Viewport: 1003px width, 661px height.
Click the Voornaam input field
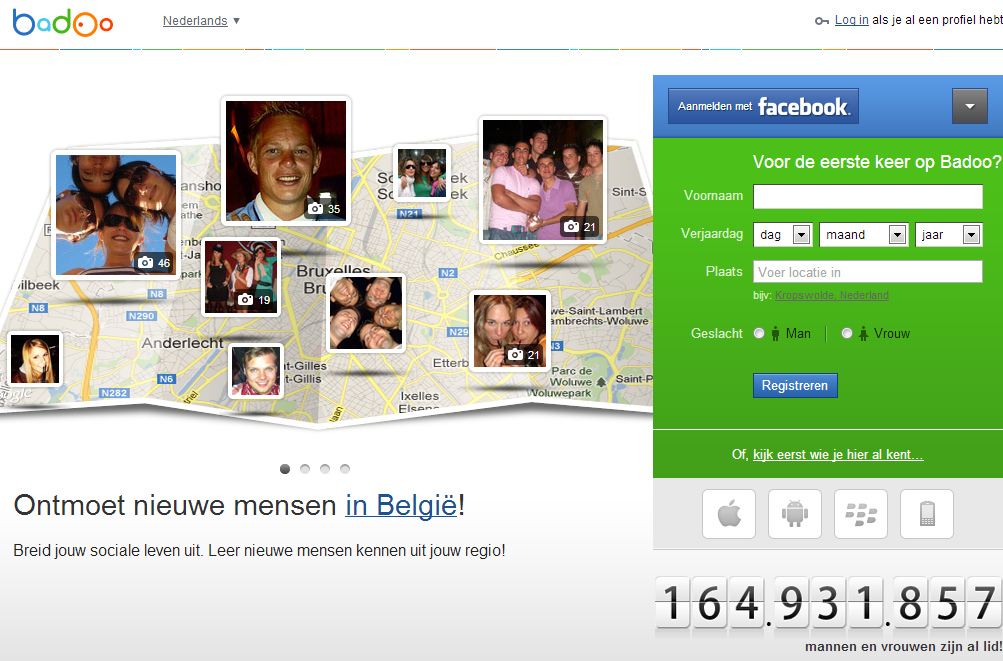(x=868, y=196)
